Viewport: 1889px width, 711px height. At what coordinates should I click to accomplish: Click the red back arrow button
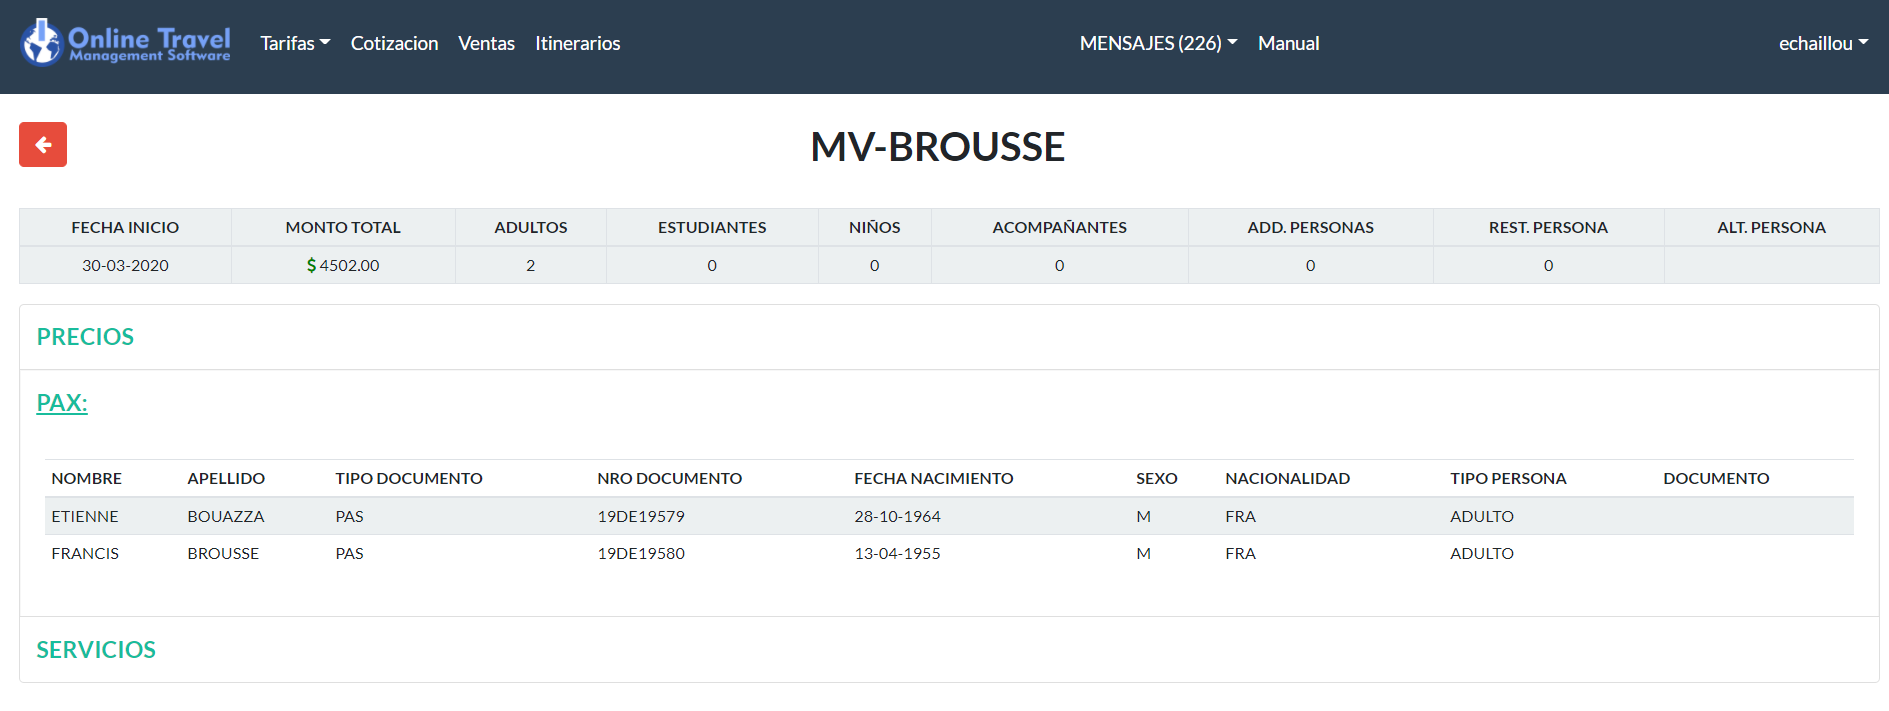[43, 145]
